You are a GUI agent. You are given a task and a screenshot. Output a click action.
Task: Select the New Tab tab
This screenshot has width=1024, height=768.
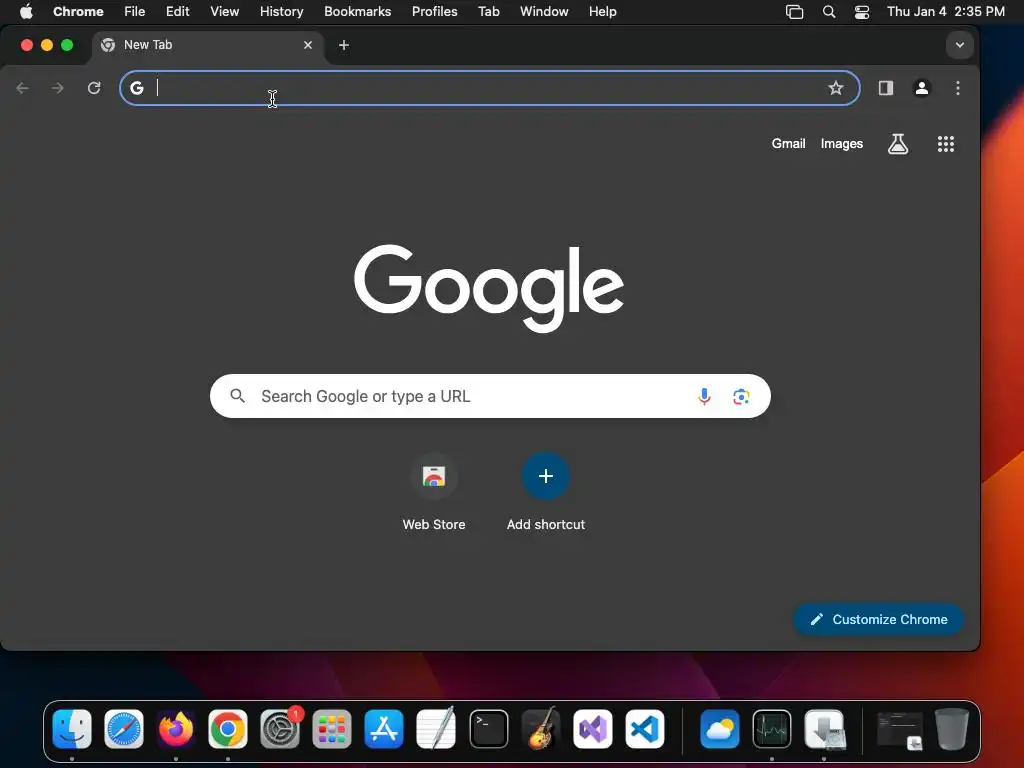(207, 45)
